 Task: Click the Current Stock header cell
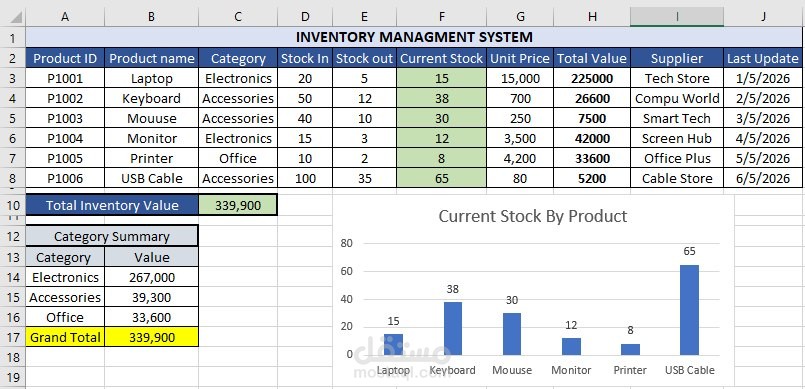pyautogui.click(x=442, y=59)
